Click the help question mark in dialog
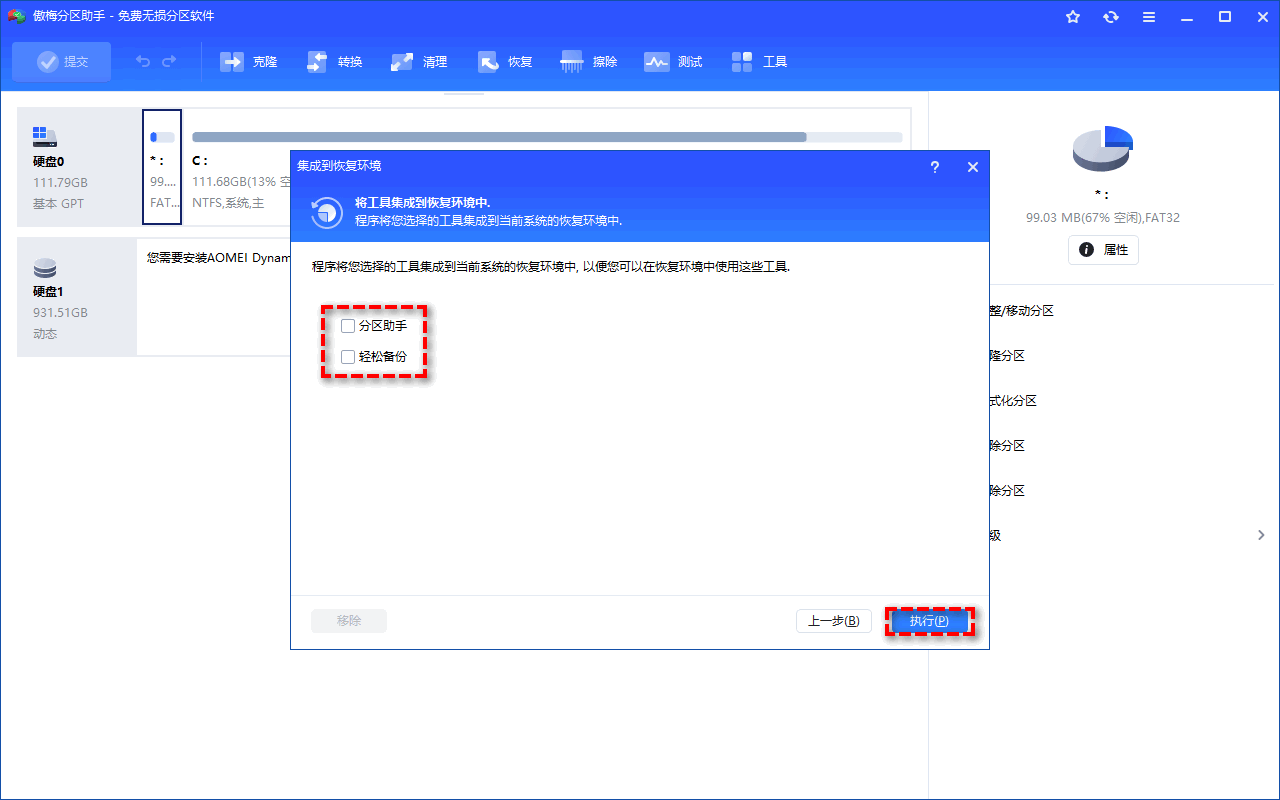The image size is (1280, 800). coord(934,167)
